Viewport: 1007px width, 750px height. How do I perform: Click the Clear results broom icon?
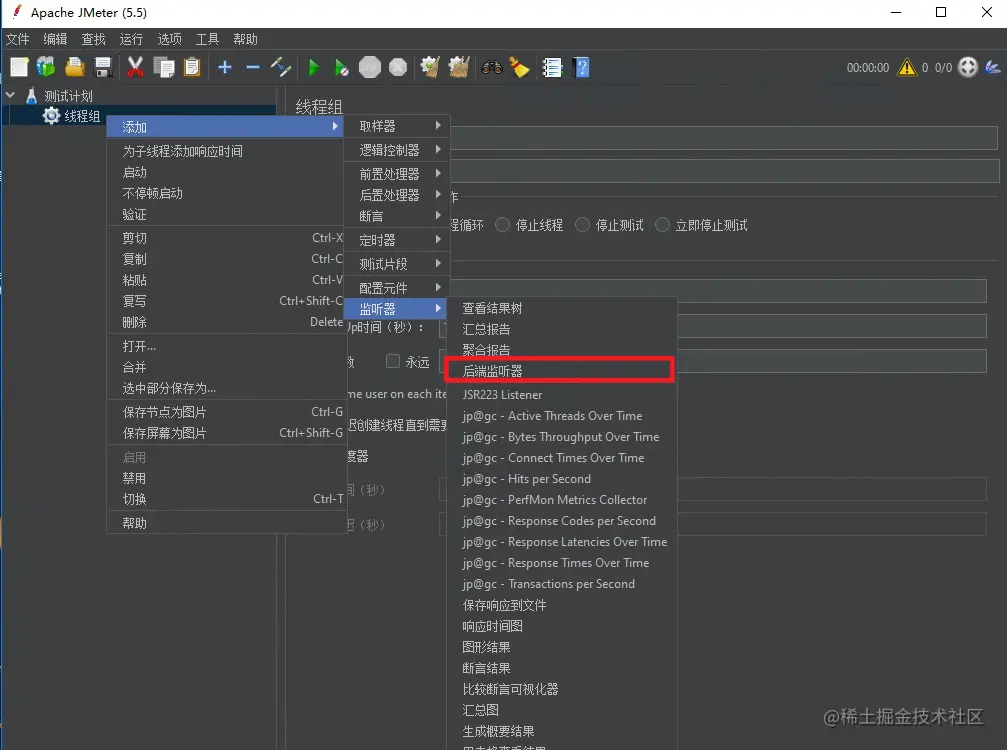[430, 67]
